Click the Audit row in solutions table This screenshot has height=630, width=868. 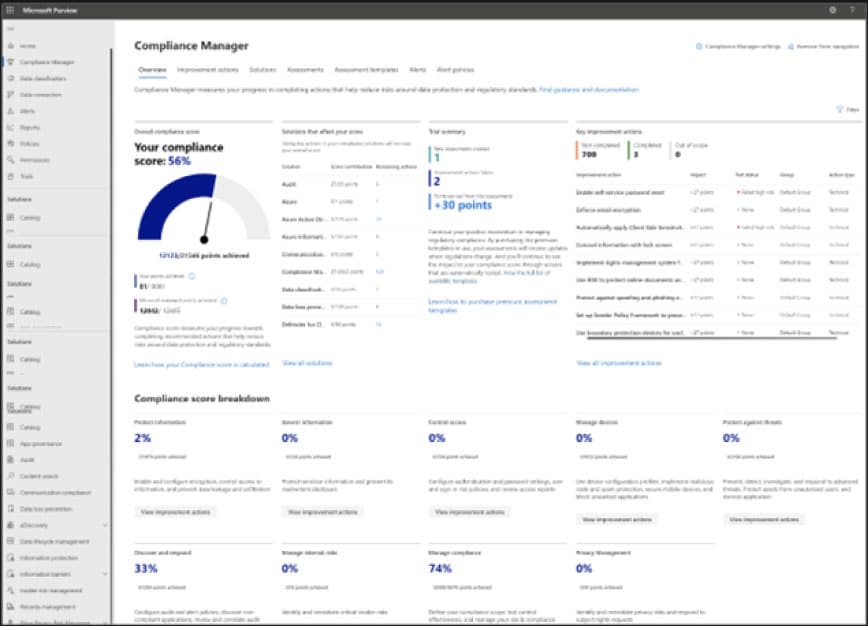point(350,184)
